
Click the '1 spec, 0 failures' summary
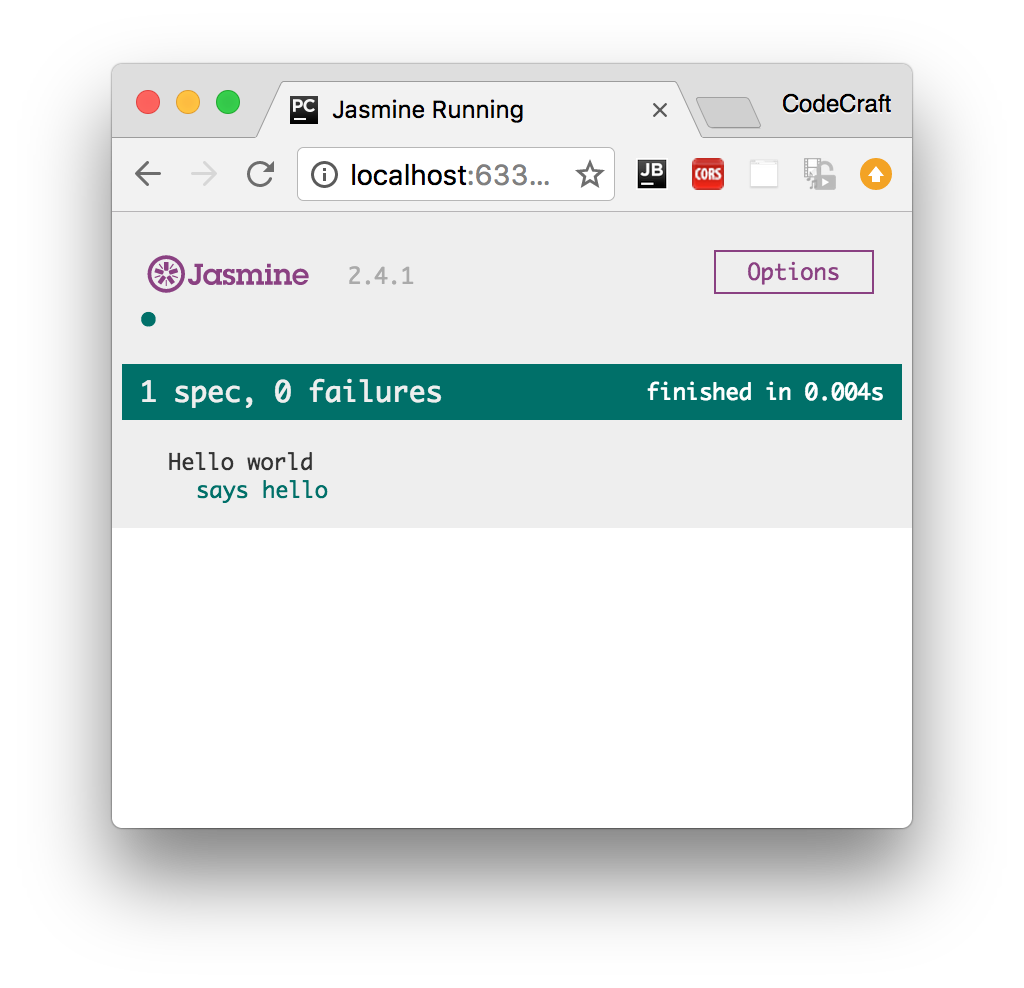tap(291, 392)
